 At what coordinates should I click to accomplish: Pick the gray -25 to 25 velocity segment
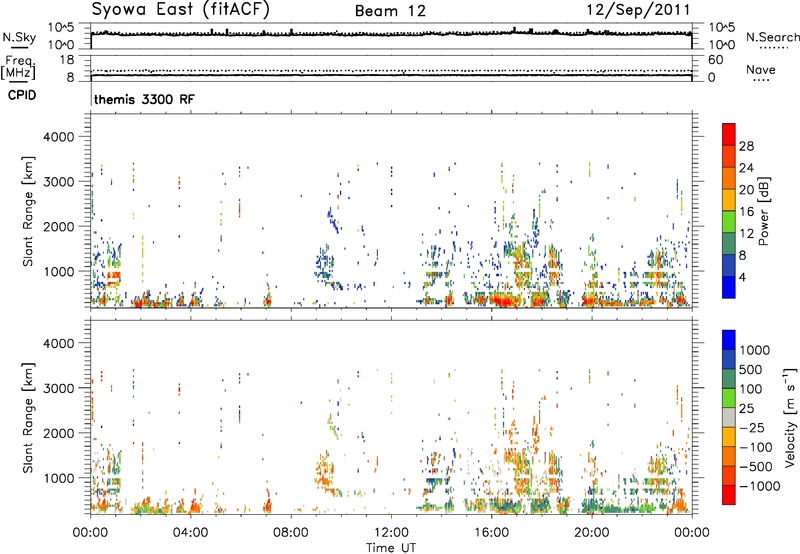(x=729, y=417)
